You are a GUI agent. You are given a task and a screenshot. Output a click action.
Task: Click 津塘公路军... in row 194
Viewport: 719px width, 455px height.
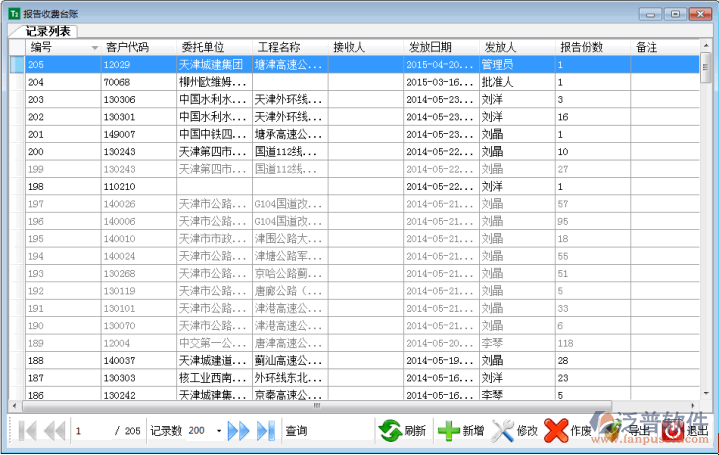288,256
